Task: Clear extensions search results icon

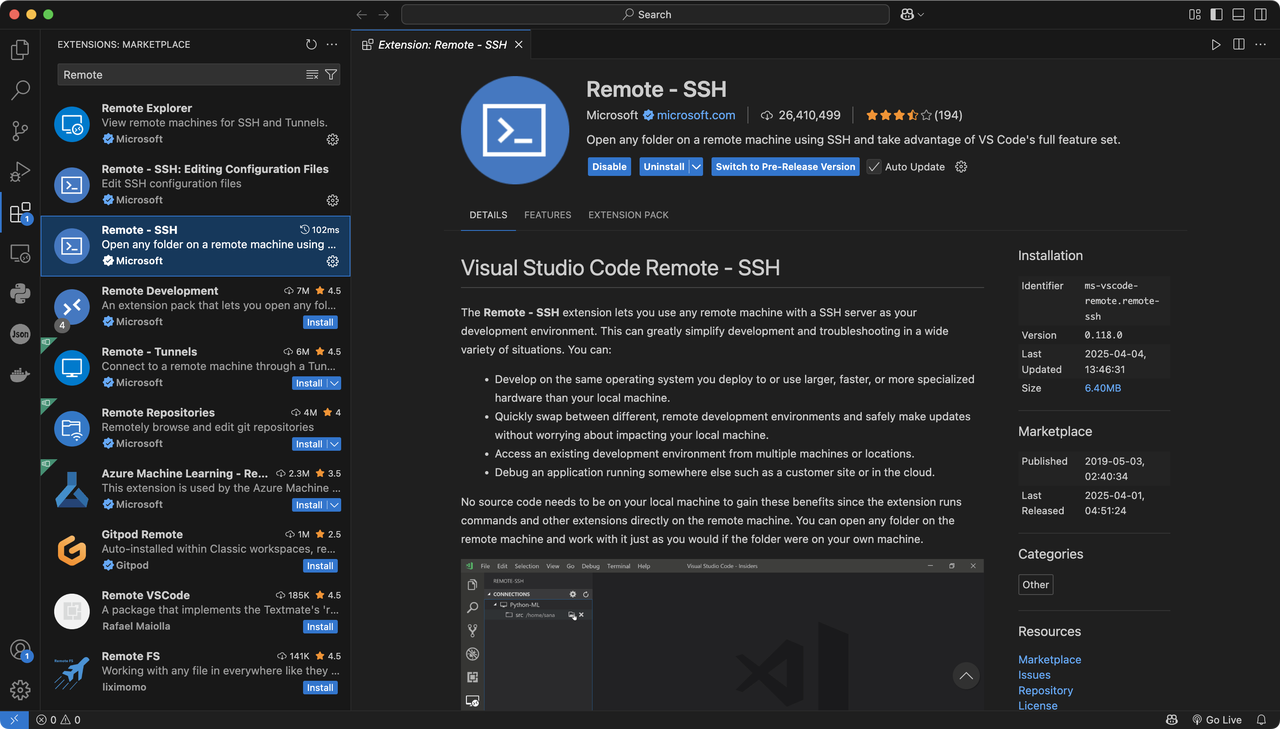Action: pos(312,75)
